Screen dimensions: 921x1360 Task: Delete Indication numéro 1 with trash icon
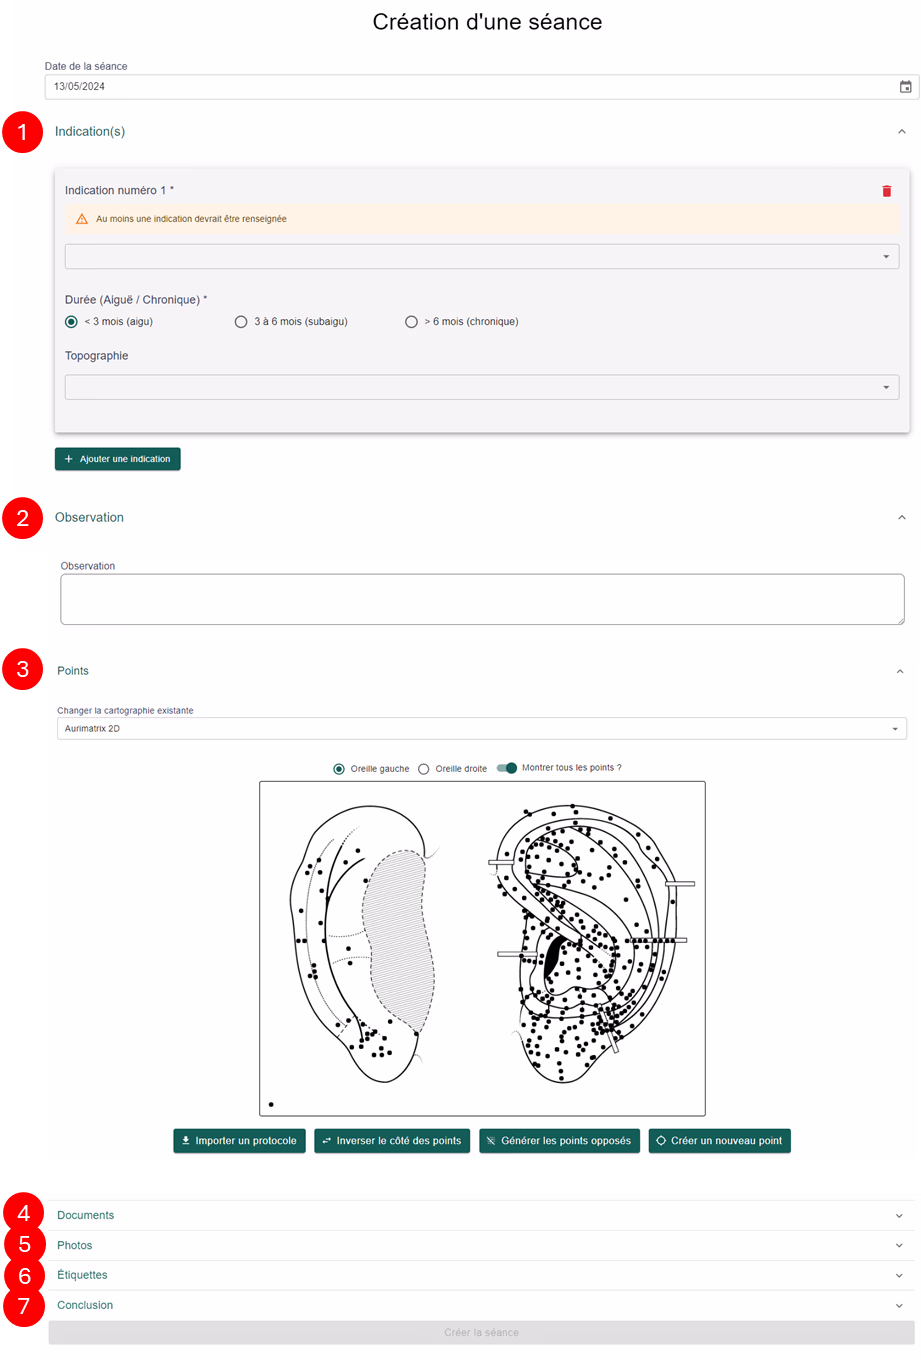[887, 191]
